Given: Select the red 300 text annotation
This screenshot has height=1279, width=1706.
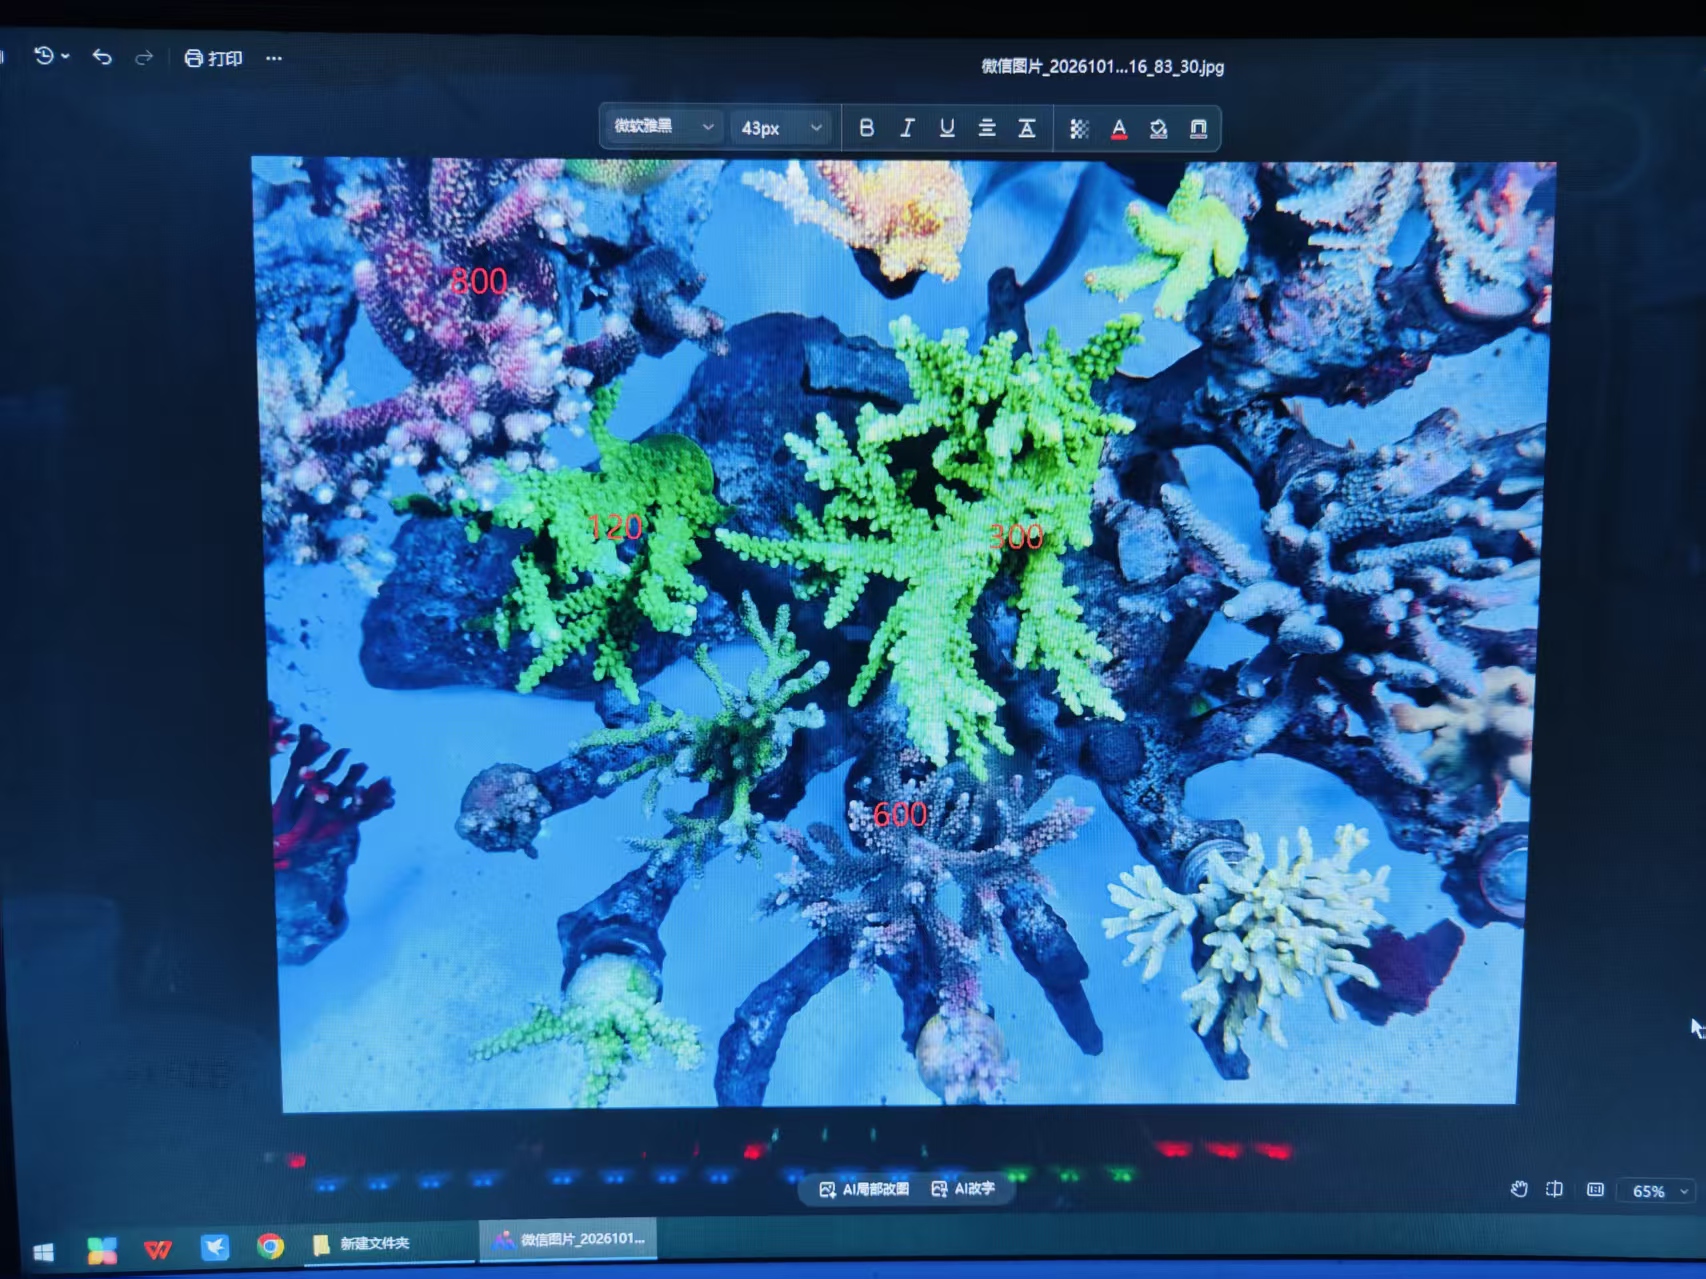Looking at the screenshot, I should [x=1016, y=537].
